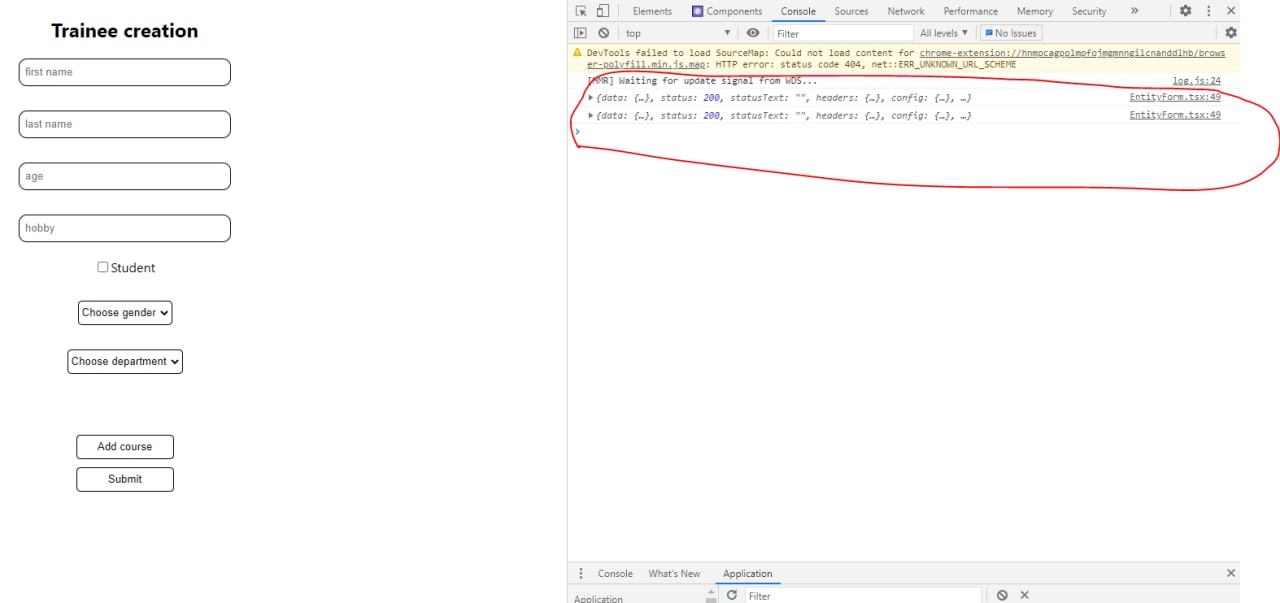
Task: Select the Application drawer tab
Action: (748, 573)
